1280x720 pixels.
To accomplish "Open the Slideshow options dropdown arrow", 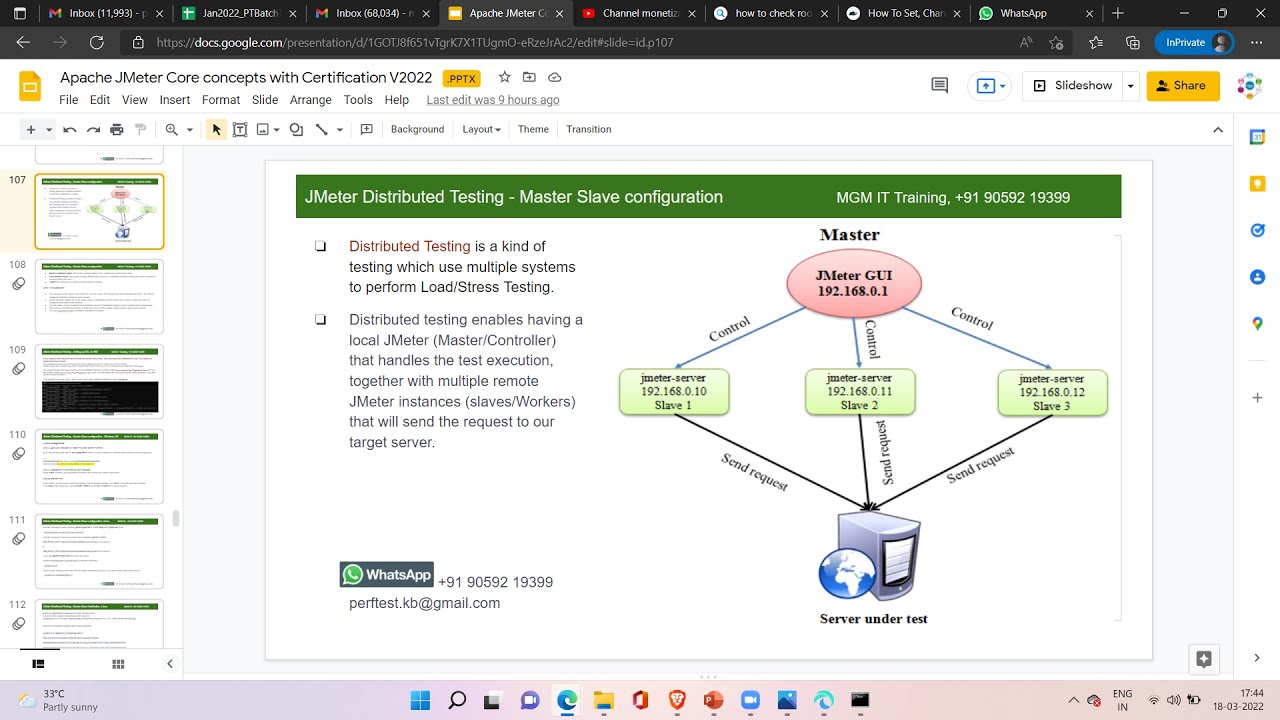I will coord(1130,86).
